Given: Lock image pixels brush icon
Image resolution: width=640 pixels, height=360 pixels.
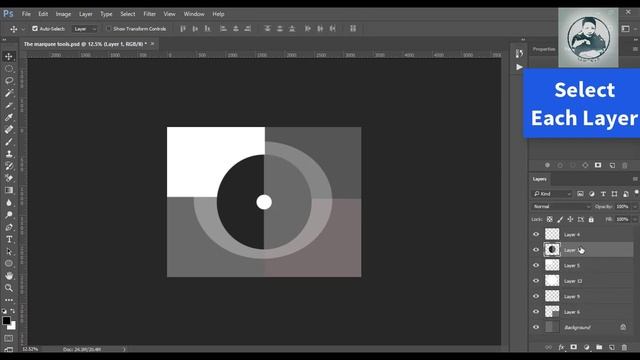Looking at the screenshot, I should pos(560,220).
